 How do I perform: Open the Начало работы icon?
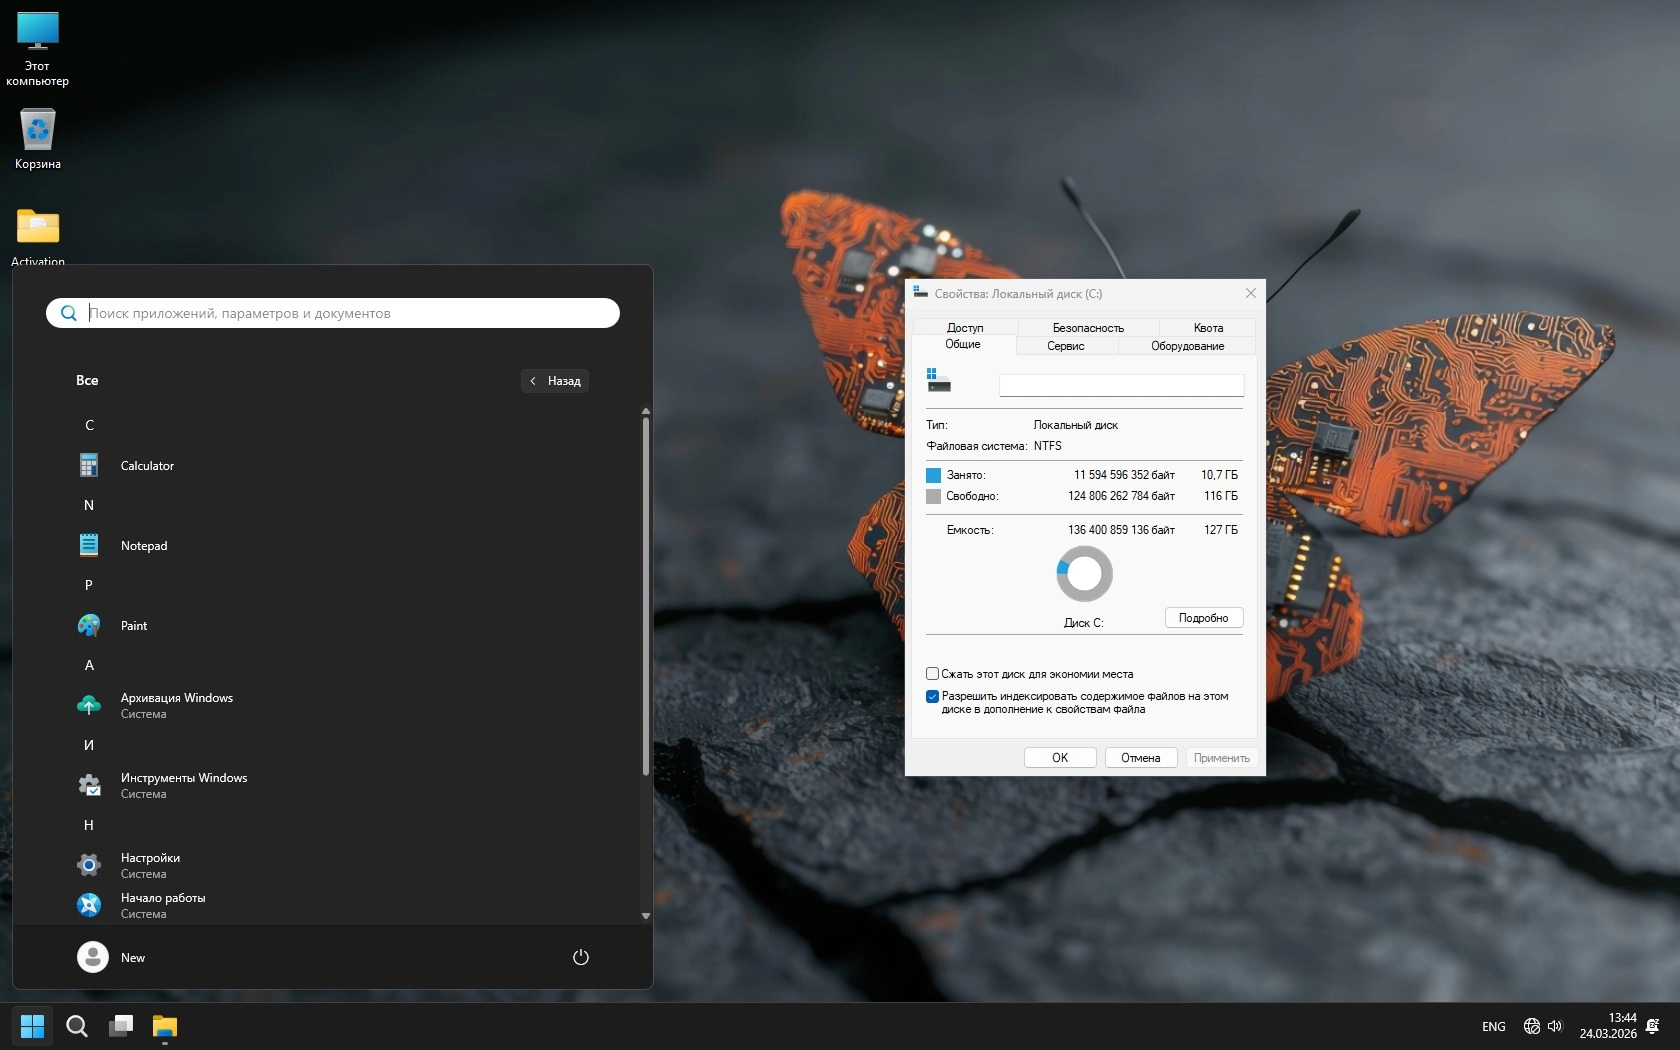pos(89,905)
